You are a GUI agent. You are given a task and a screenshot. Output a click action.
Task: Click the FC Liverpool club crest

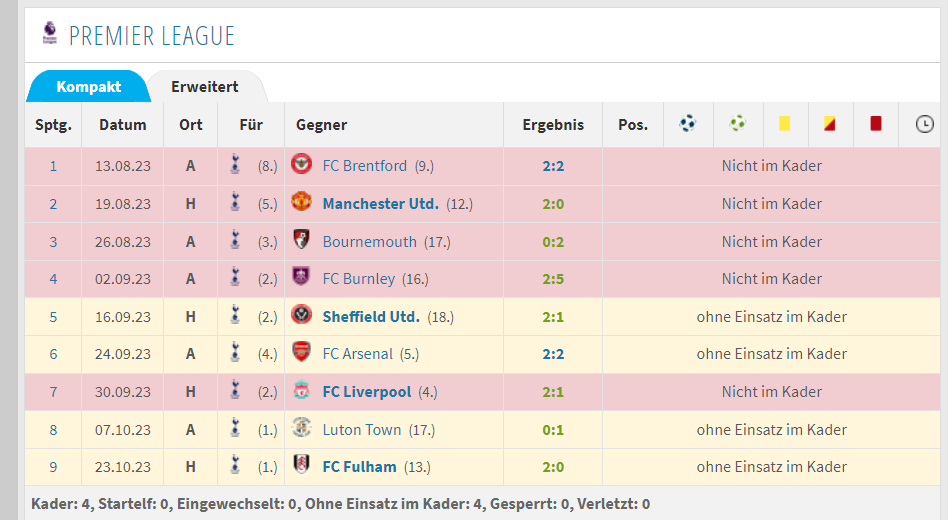click(x=301, y=391)
